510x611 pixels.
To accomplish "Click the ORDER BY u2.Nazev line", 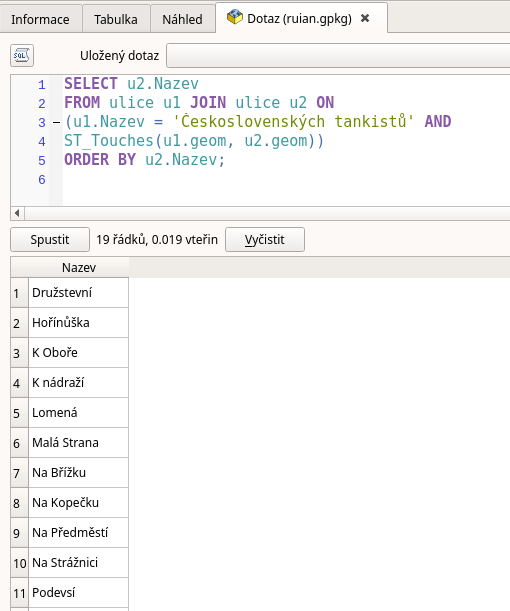I will (145, 160).
